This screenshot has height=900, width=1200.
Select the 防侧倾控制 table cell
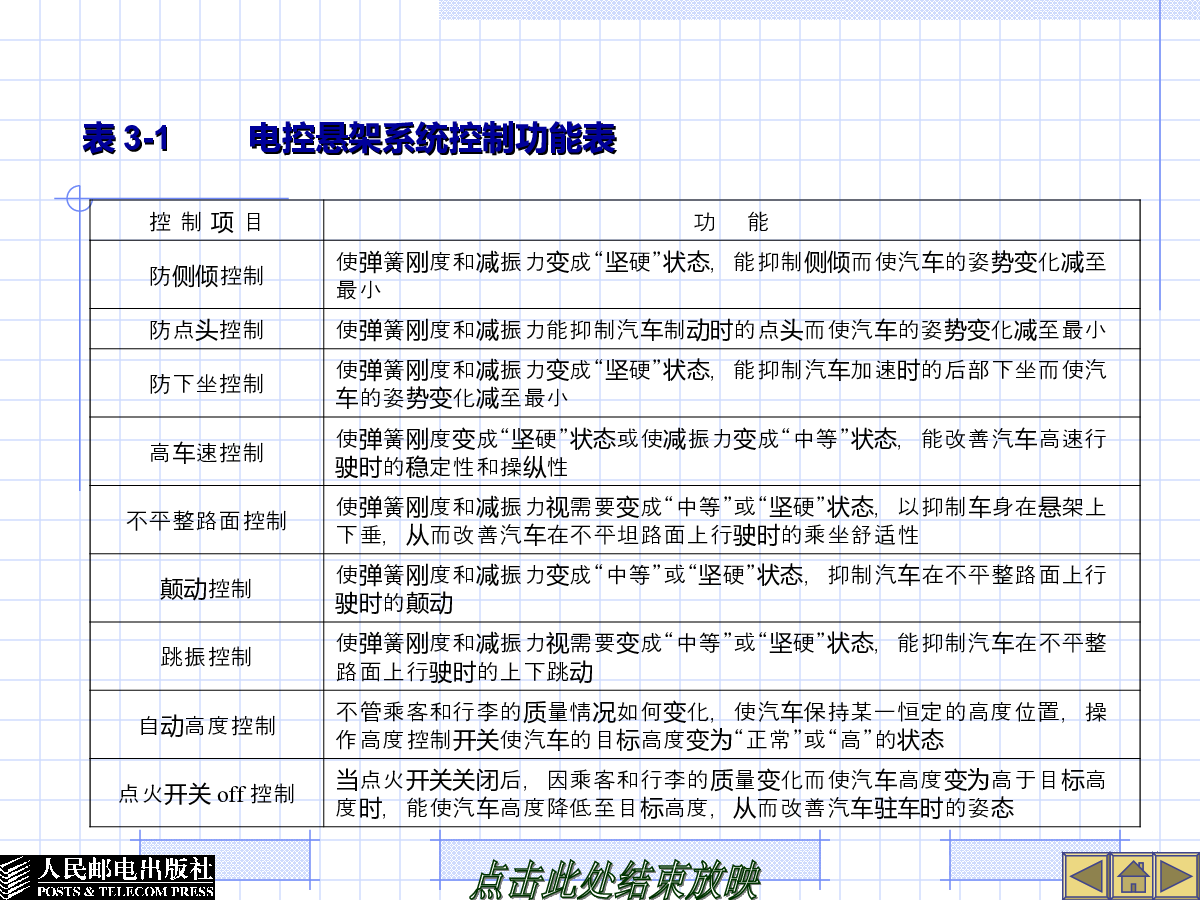pyautogui.click(x=206, y=275)
